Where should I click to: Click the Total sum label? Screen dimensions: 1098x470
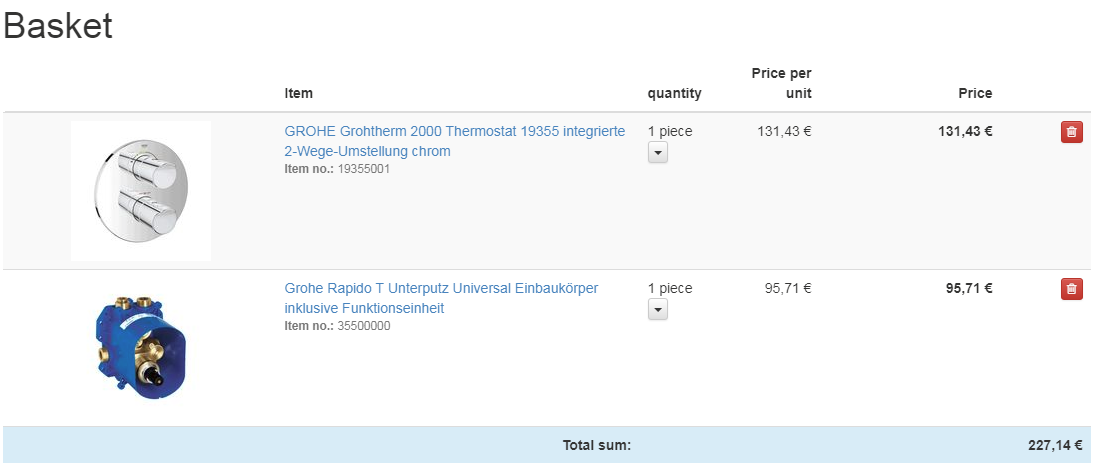coord(597,445)
